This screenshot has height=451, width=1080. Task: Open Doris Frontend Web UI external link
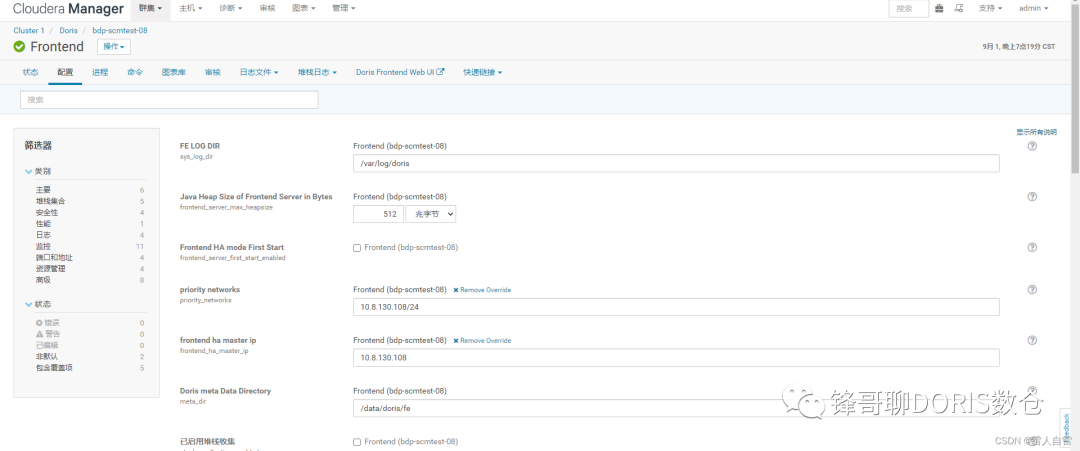[x=399, y=72]
